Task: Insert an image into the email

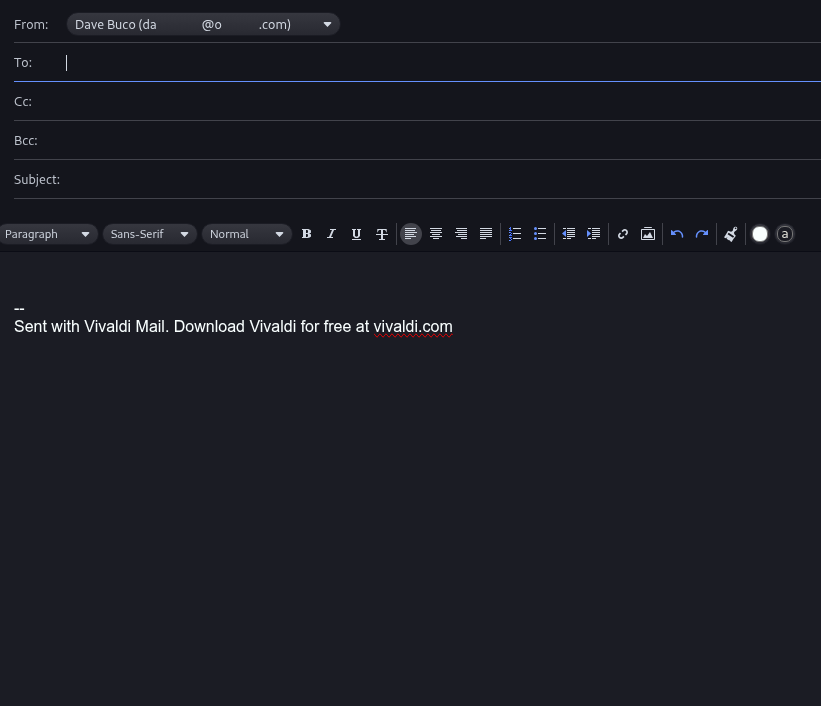Action: pyautogui.click(x=648, y=234)
